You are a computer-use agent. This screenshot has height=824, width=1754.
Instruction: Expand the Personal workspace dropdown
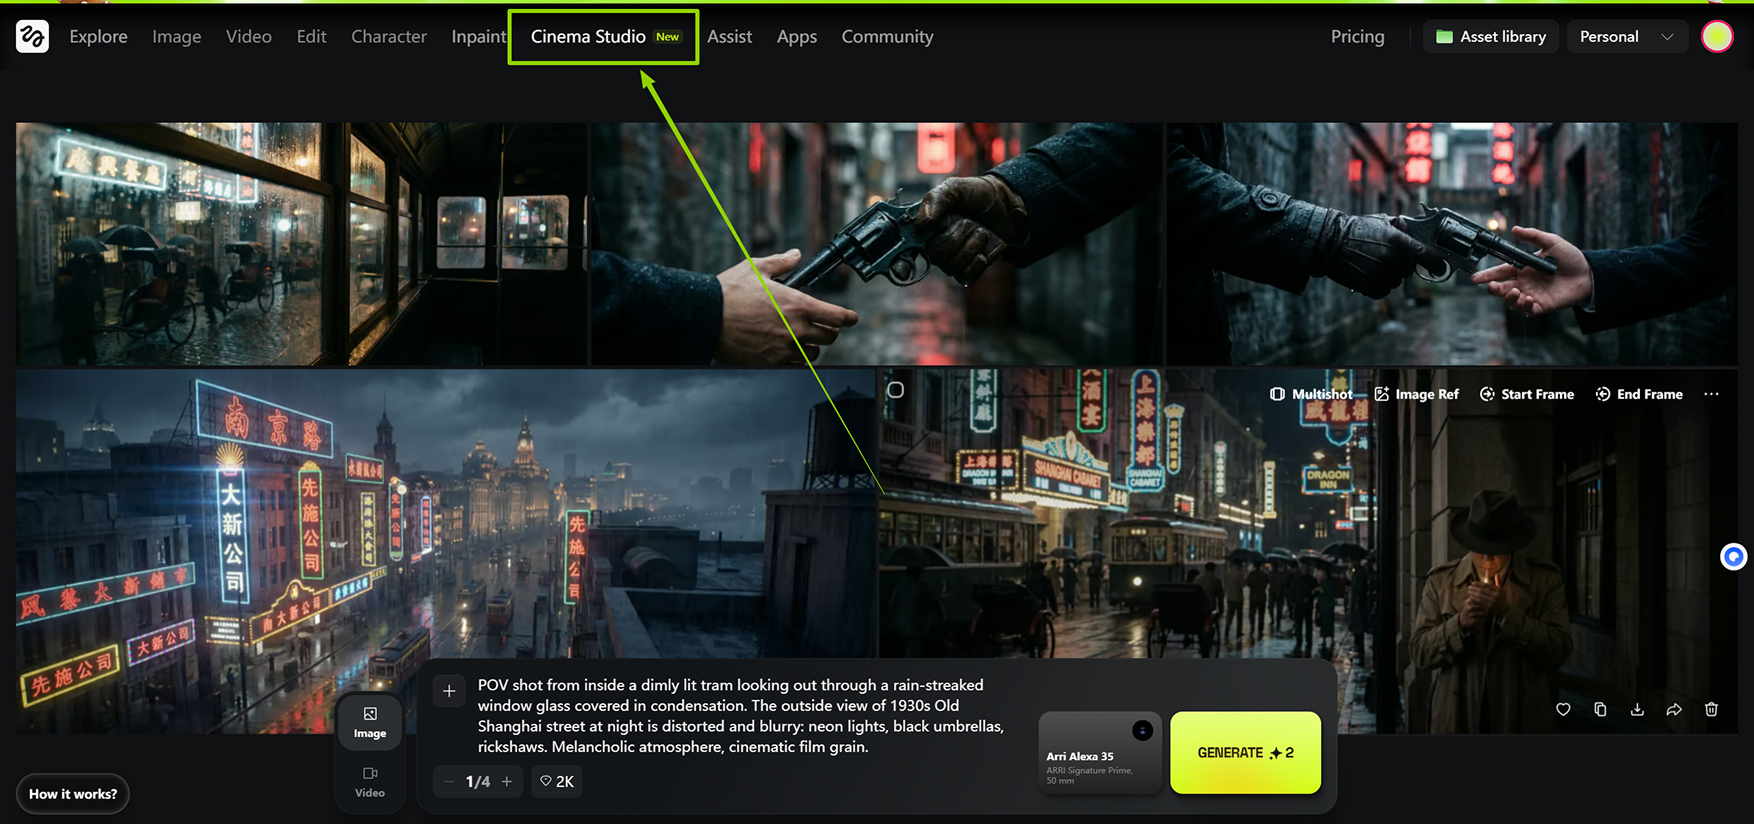[x=1626, y=37]
